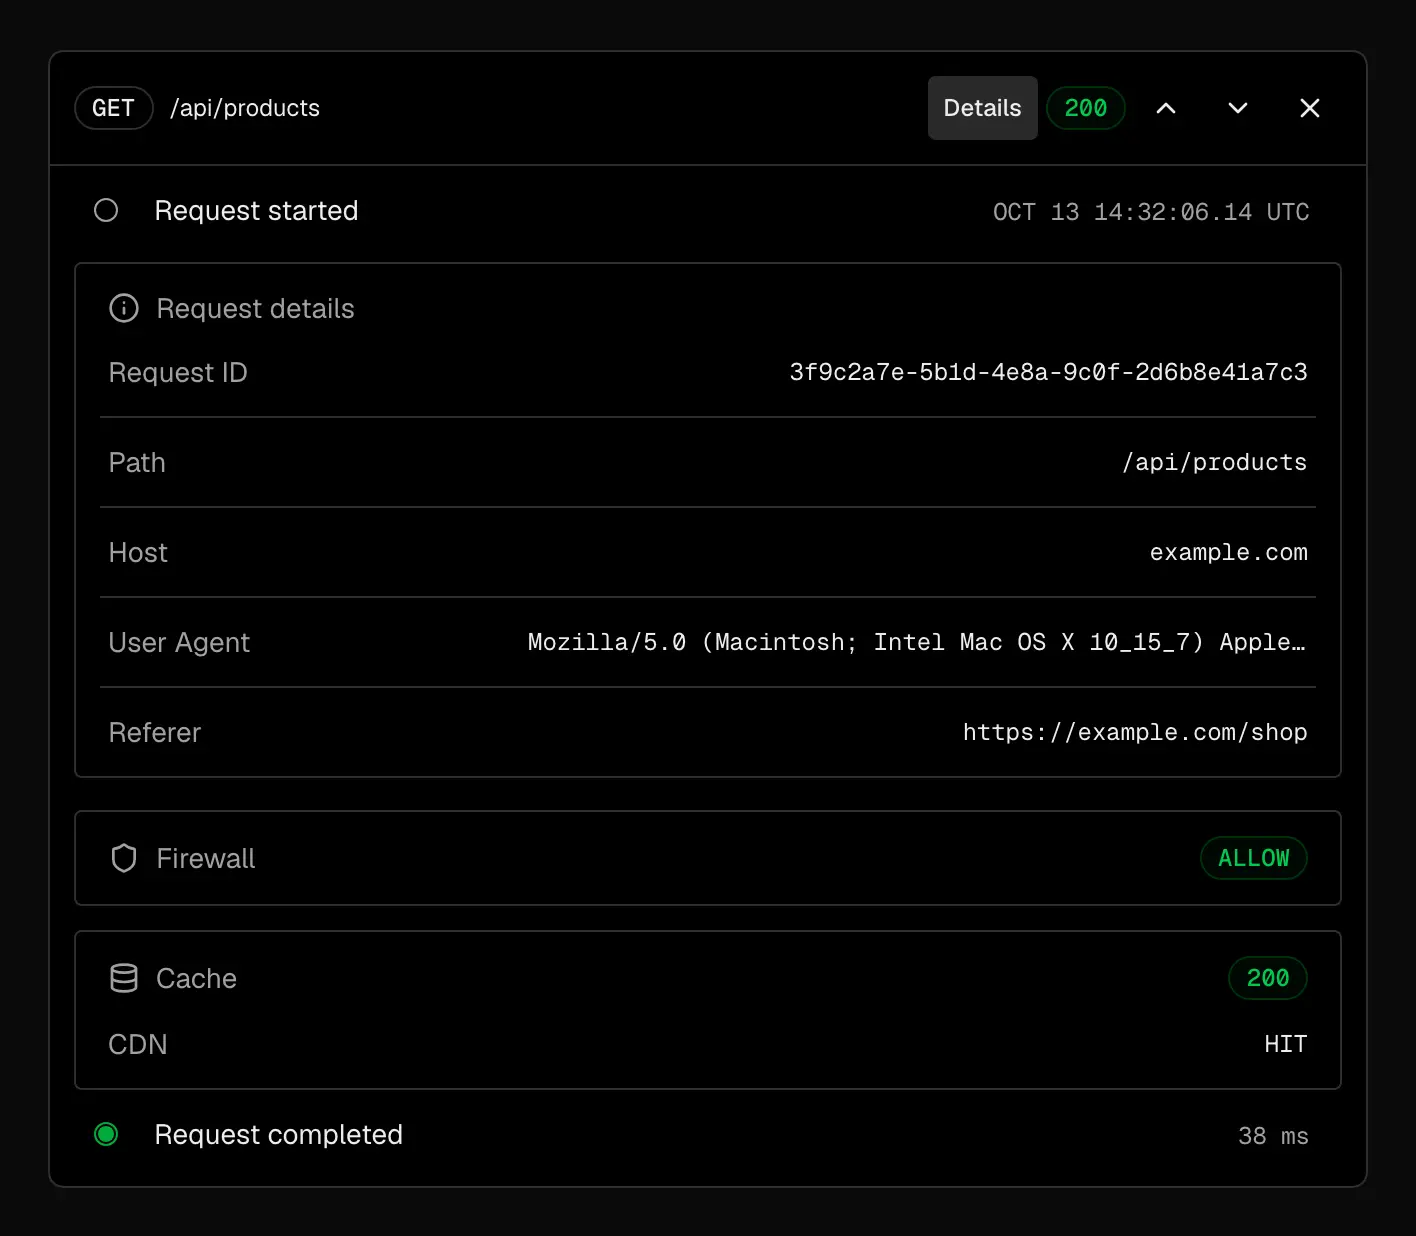Click the Host value example.com

point(1228,552)
